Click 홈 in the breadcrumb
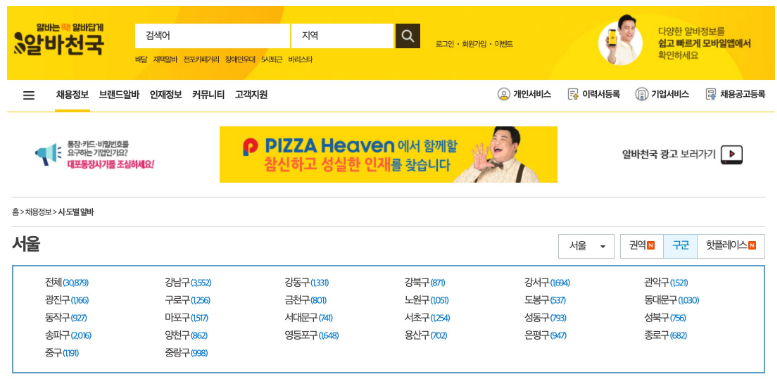777x391 pixels. coord(15,212)
